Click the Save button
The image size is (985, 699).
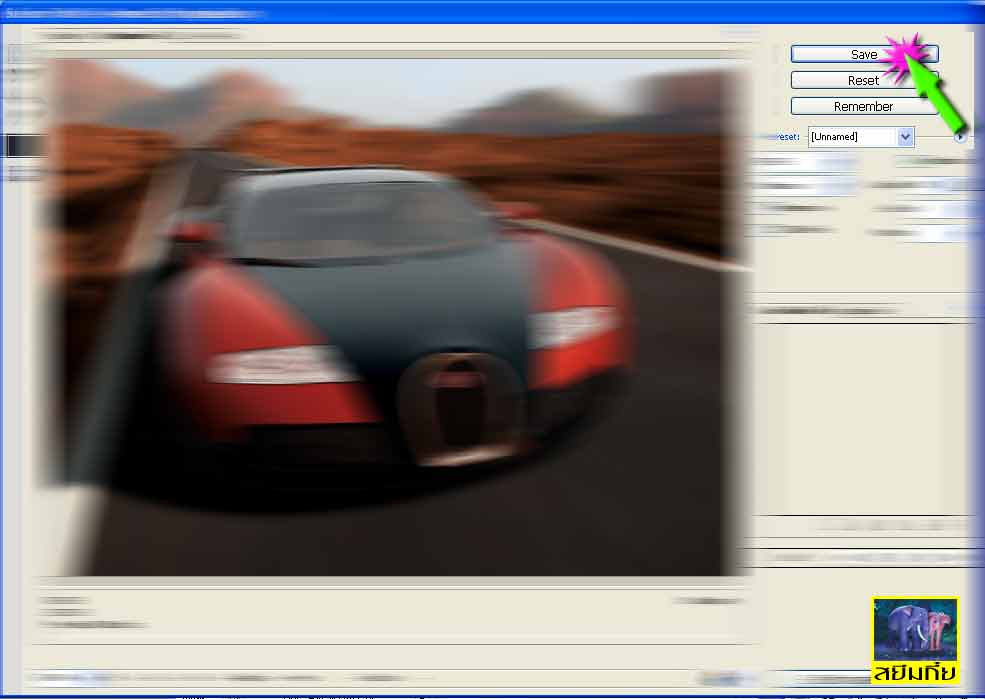coord(864,54)
